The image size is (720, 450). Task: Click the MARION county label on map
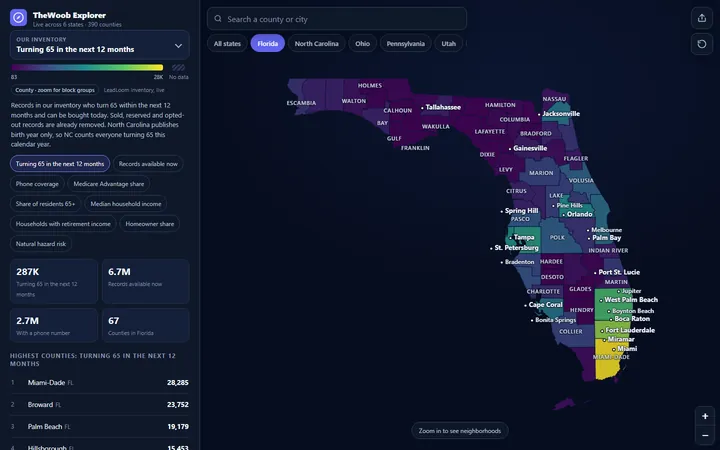coord(541,173)
